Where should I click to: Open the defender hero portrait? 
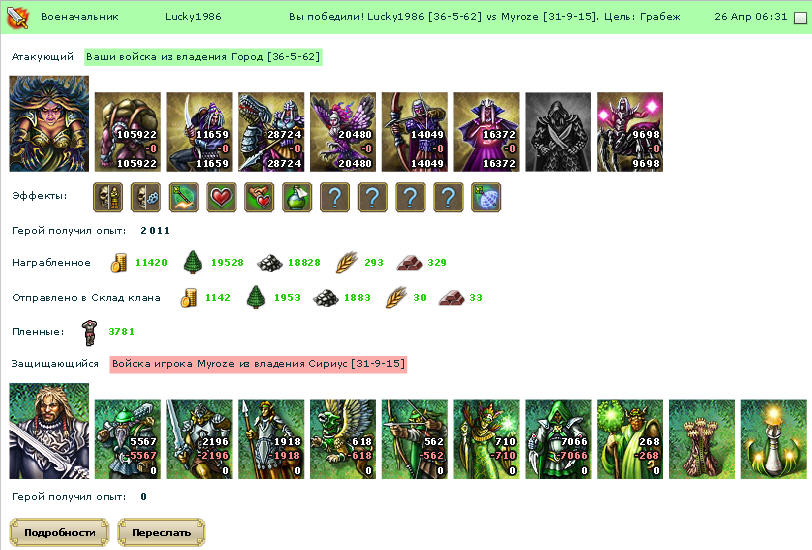pos(49,431)
